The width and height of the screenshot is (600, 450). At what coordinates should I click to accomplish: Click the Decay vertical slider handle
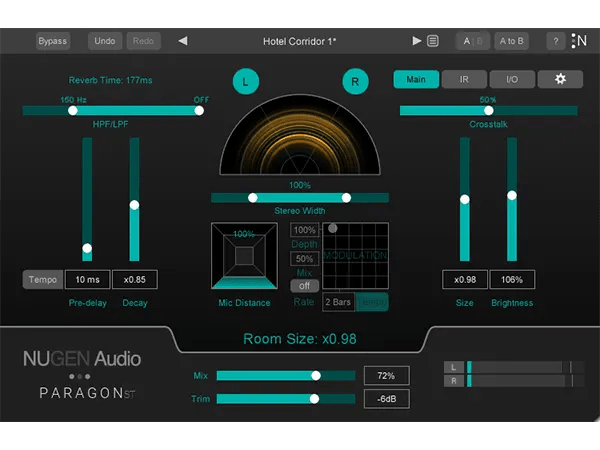click(x=134, y=205)
